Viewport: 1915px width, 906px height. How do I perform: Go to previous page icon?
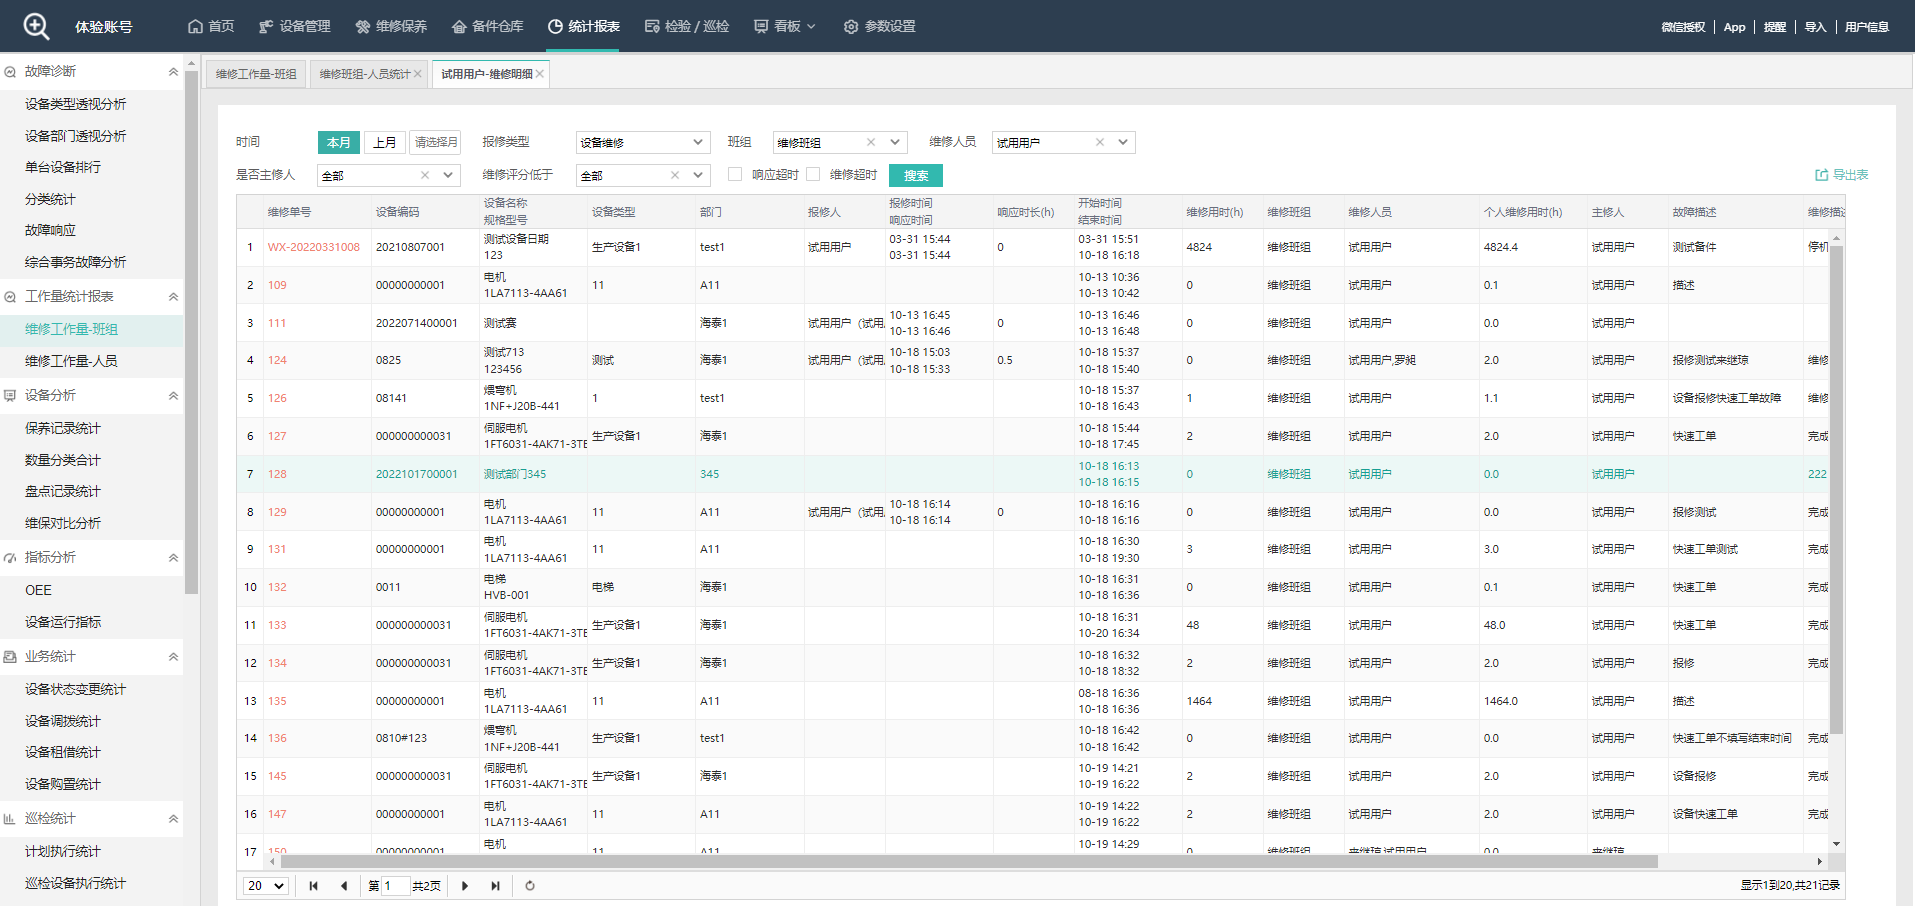click(x=344, y=886)
